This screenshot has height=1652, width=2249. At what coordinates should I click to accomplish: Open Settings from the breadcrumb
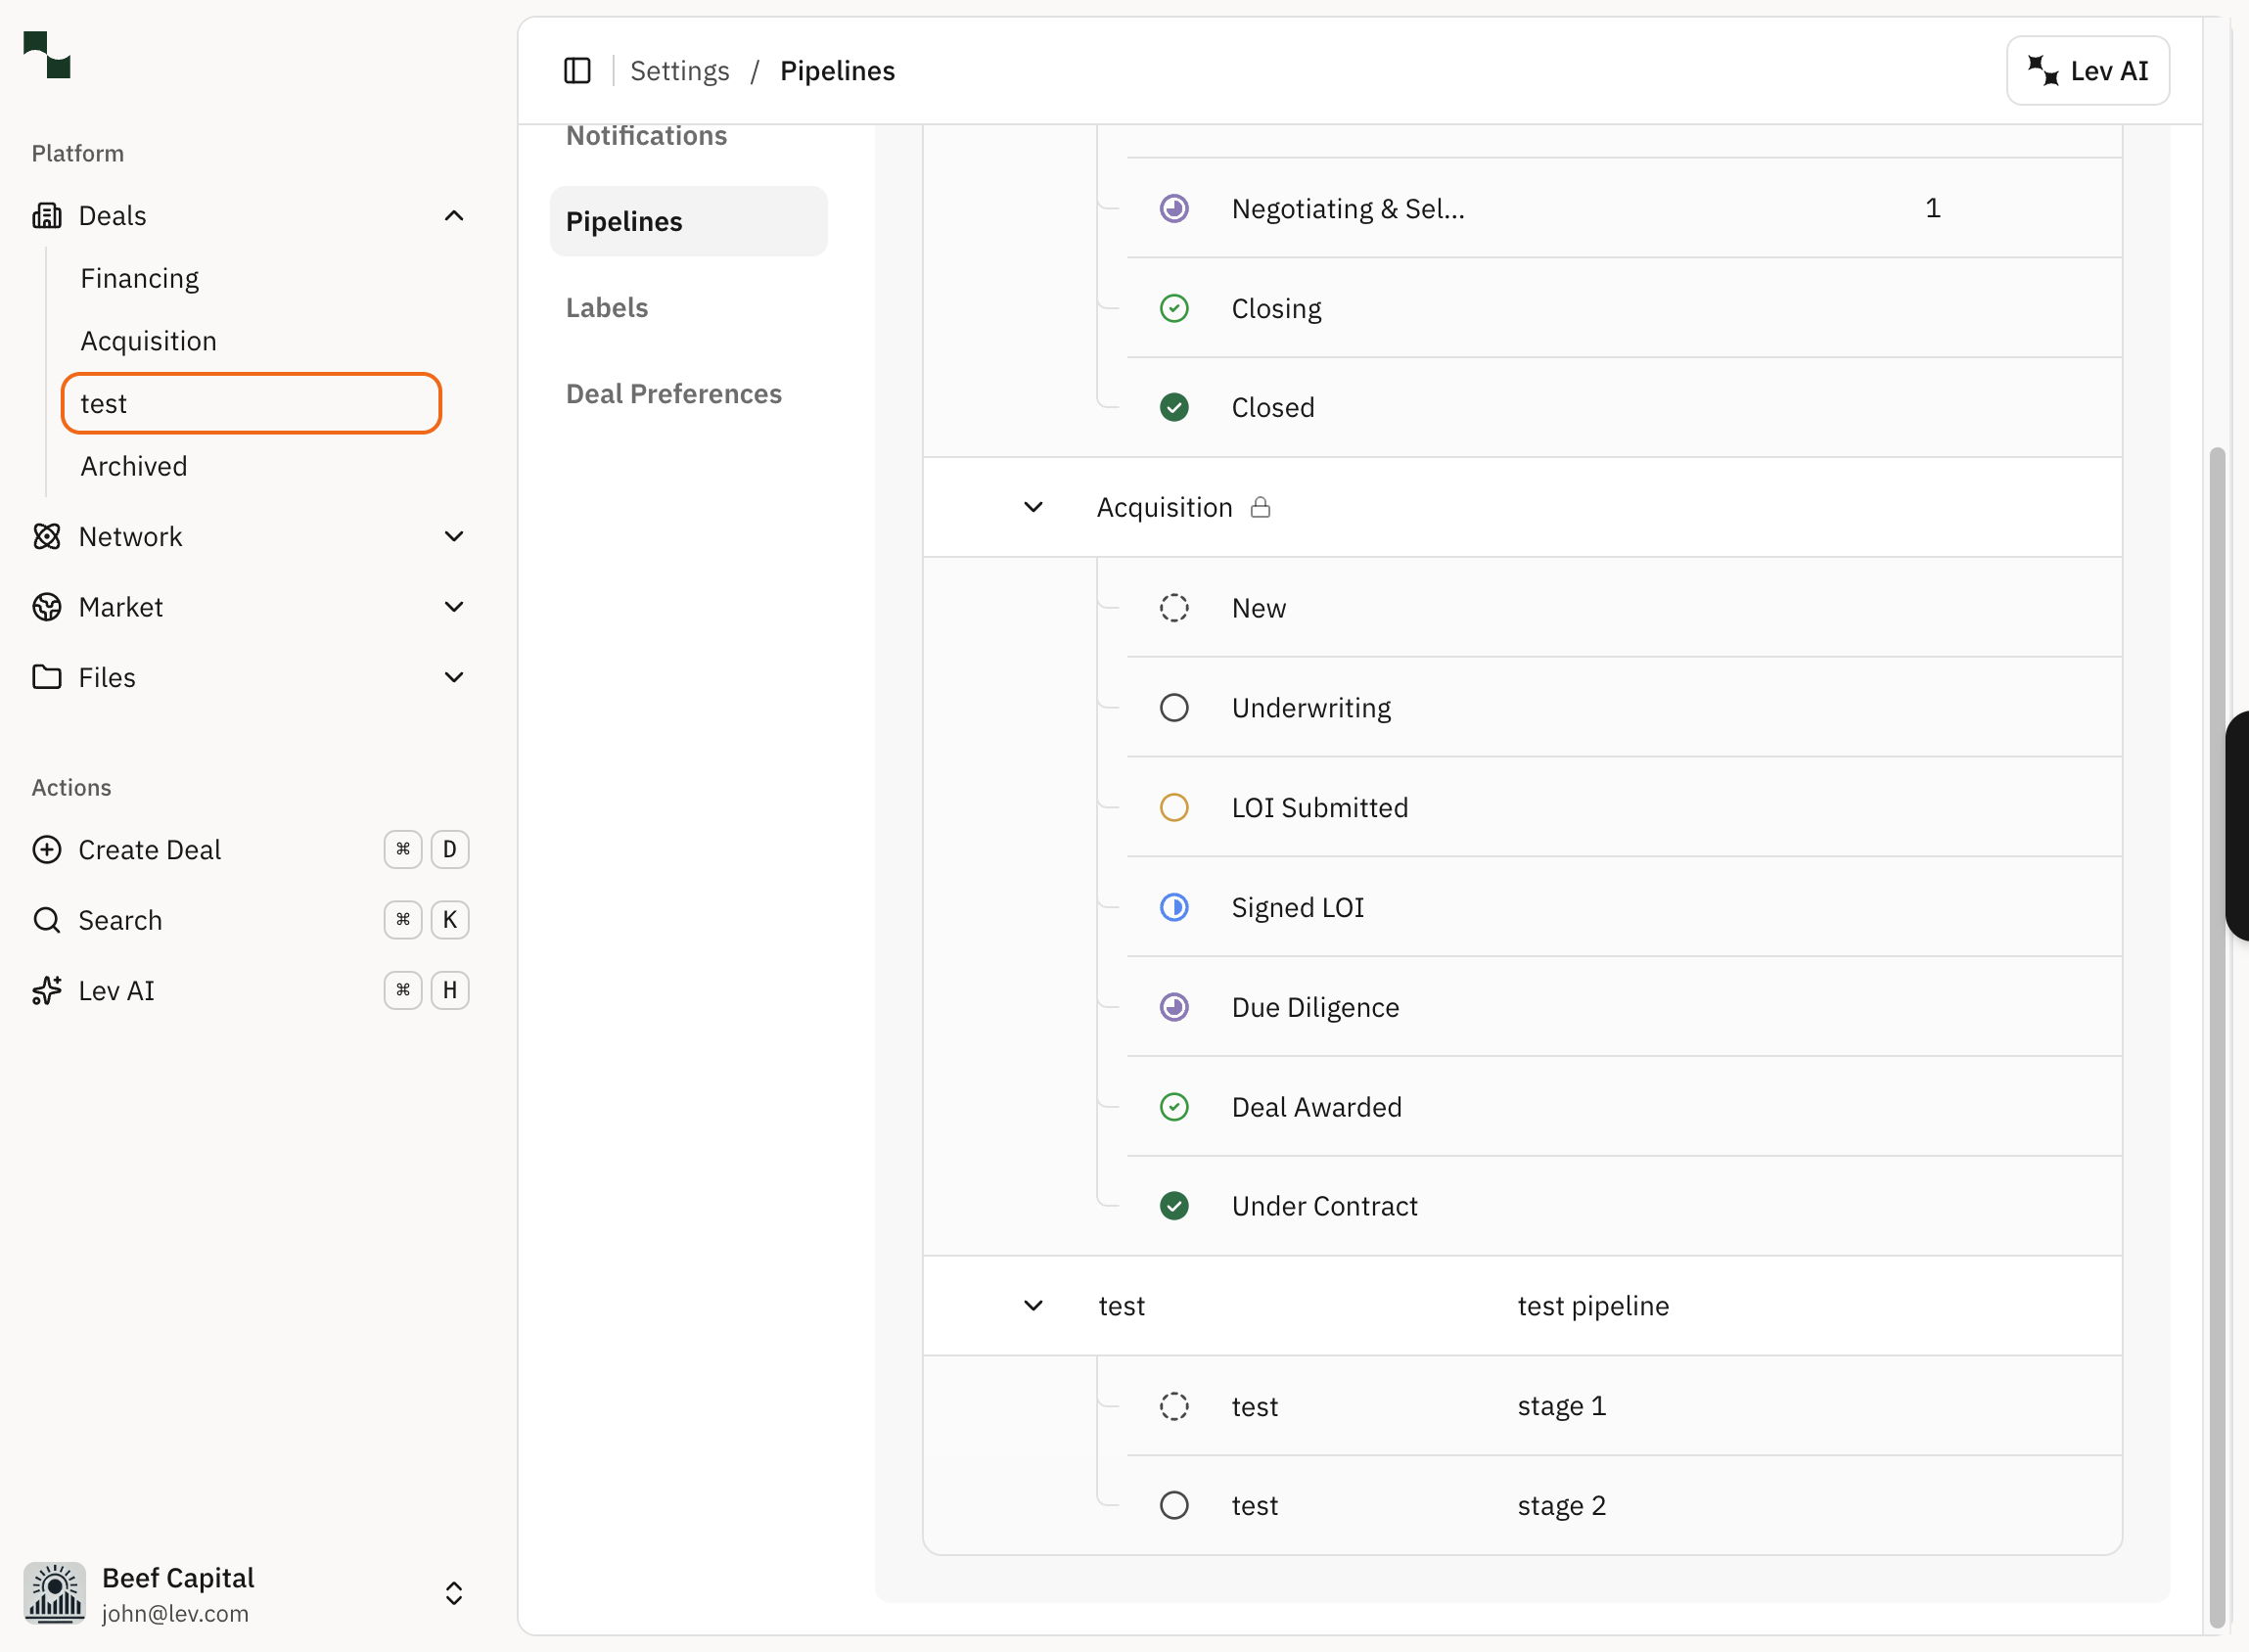pyautogui.click(x=679, y=70)
